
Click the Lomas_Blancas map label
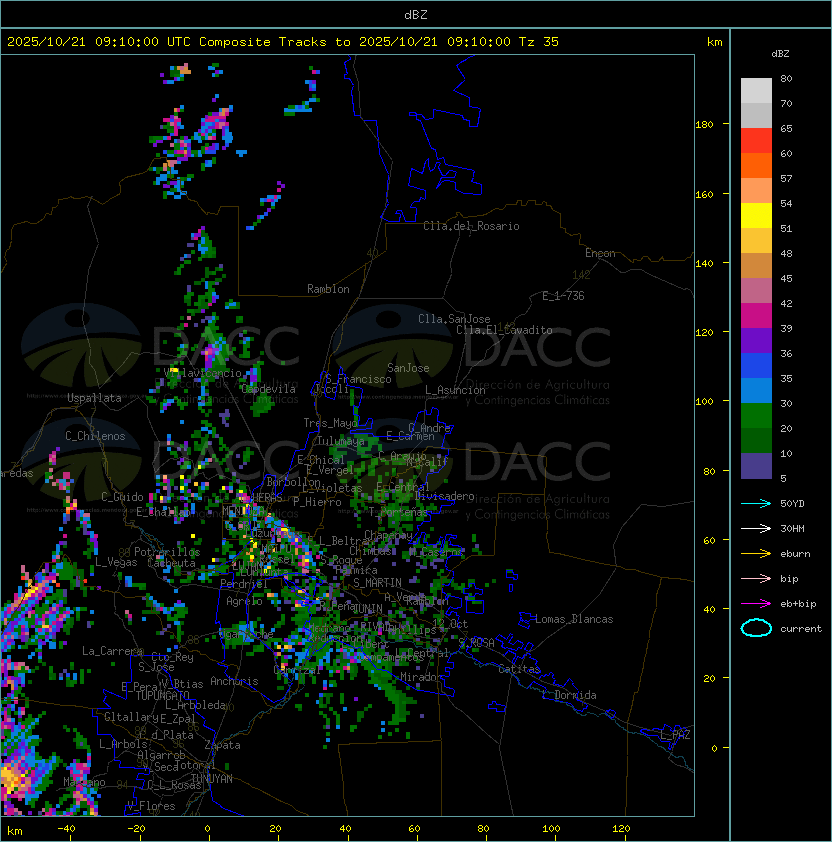(x=574, y=619)
